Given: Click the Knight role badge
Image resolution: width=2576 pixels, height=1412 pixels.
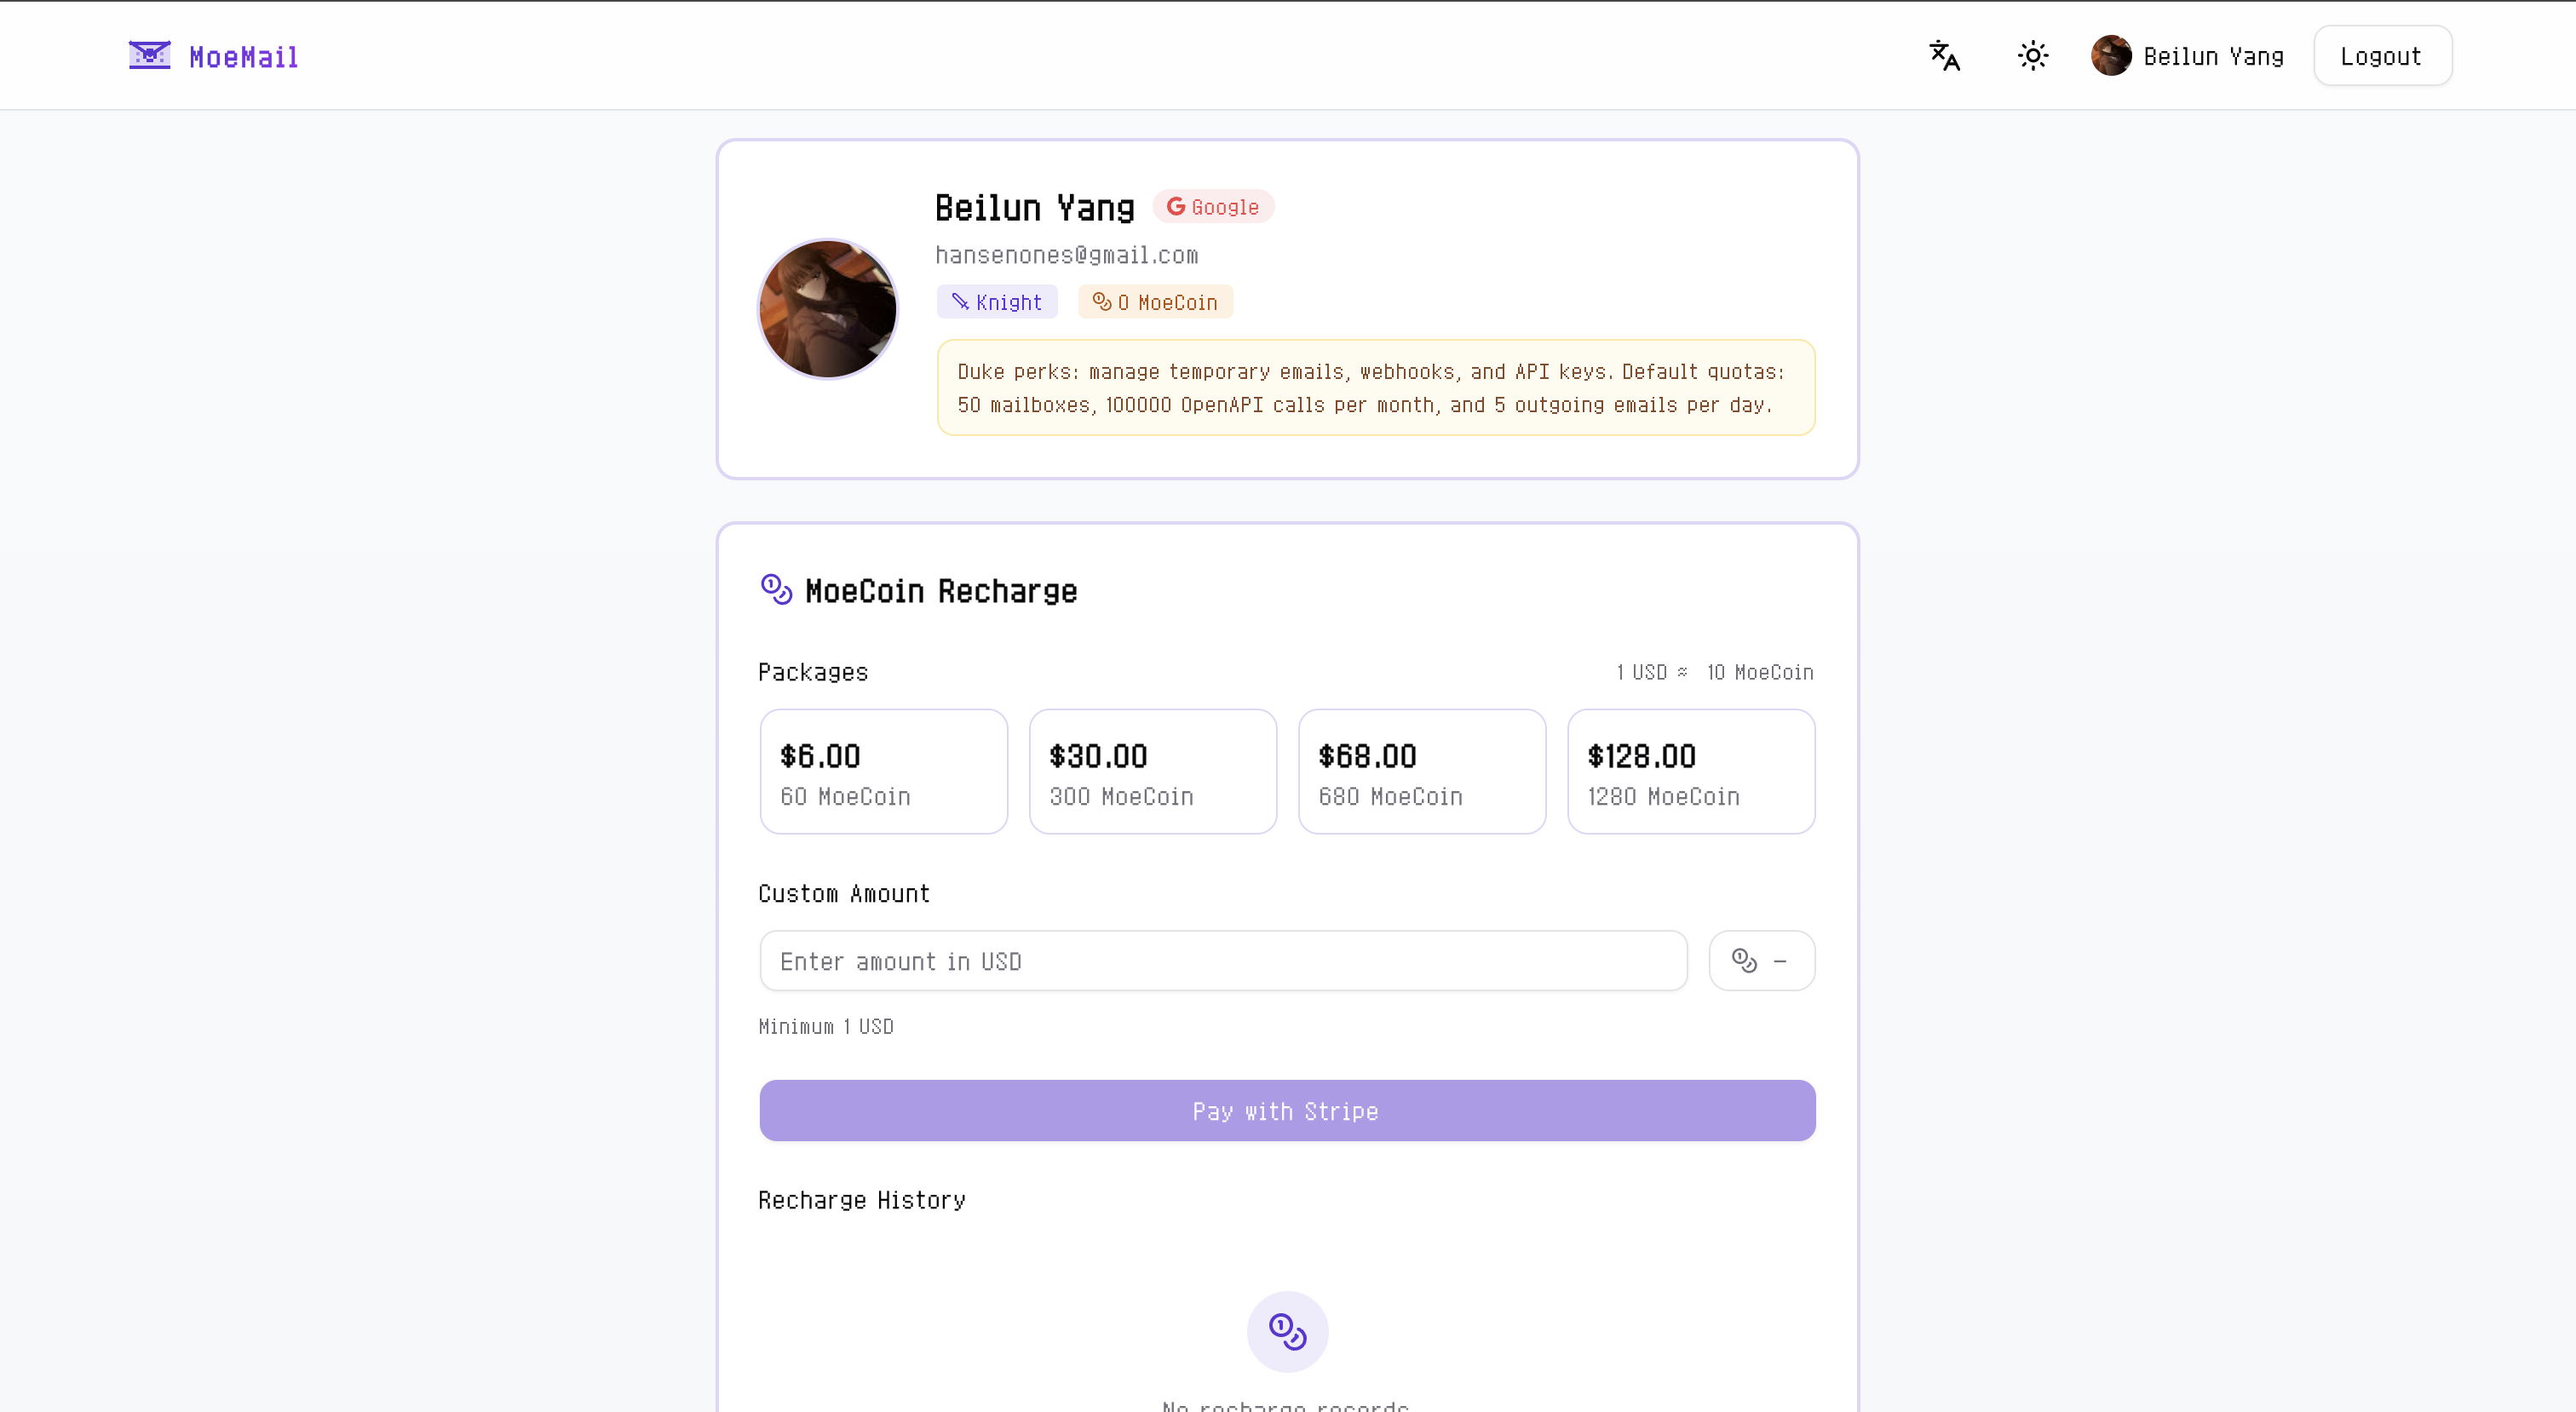Looking at the screenshot, I should click(x=997, y=302).
